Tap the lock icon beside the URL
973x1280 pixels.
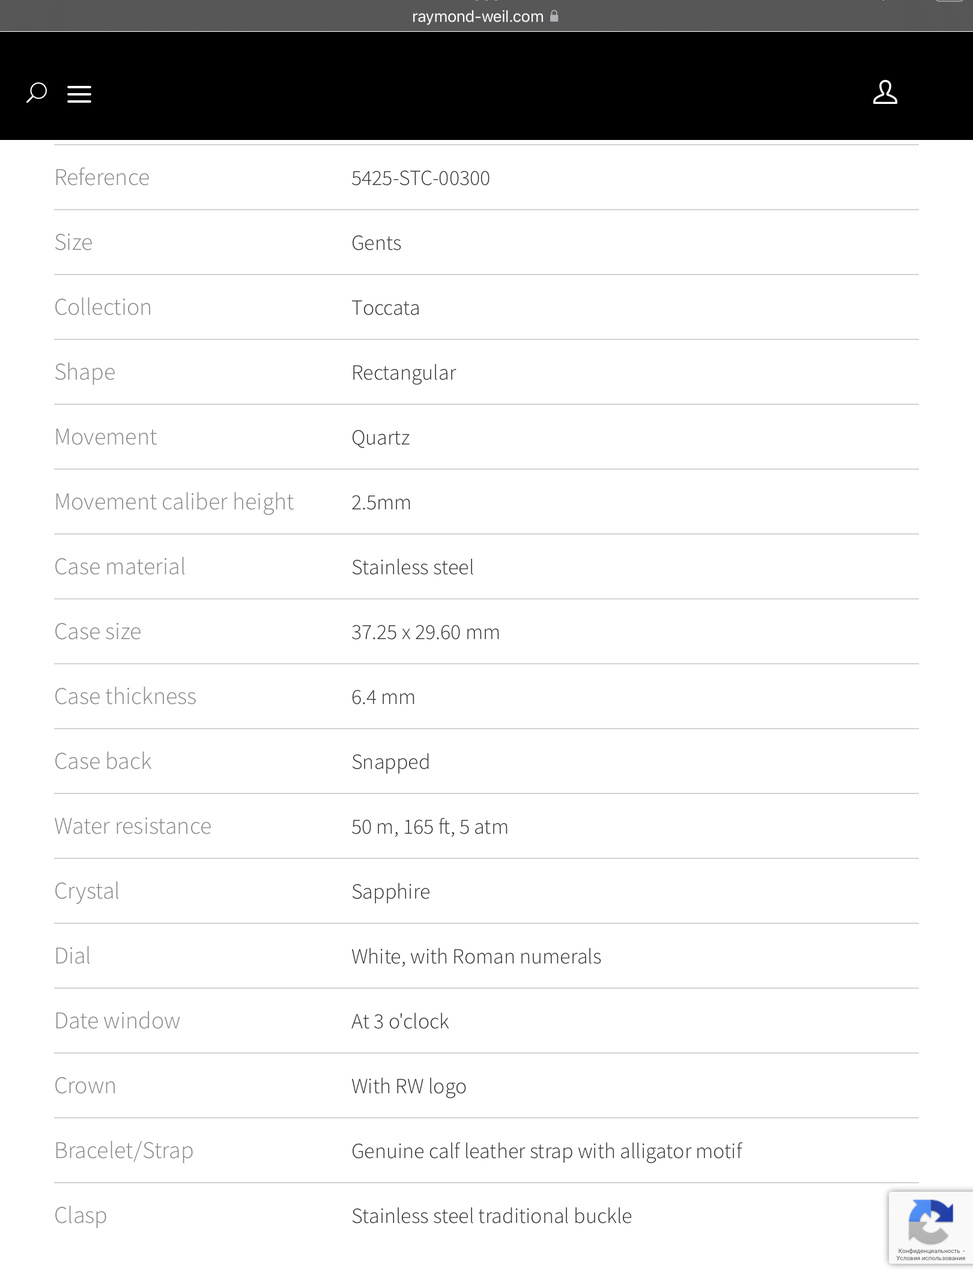click(x=555, y=16)
